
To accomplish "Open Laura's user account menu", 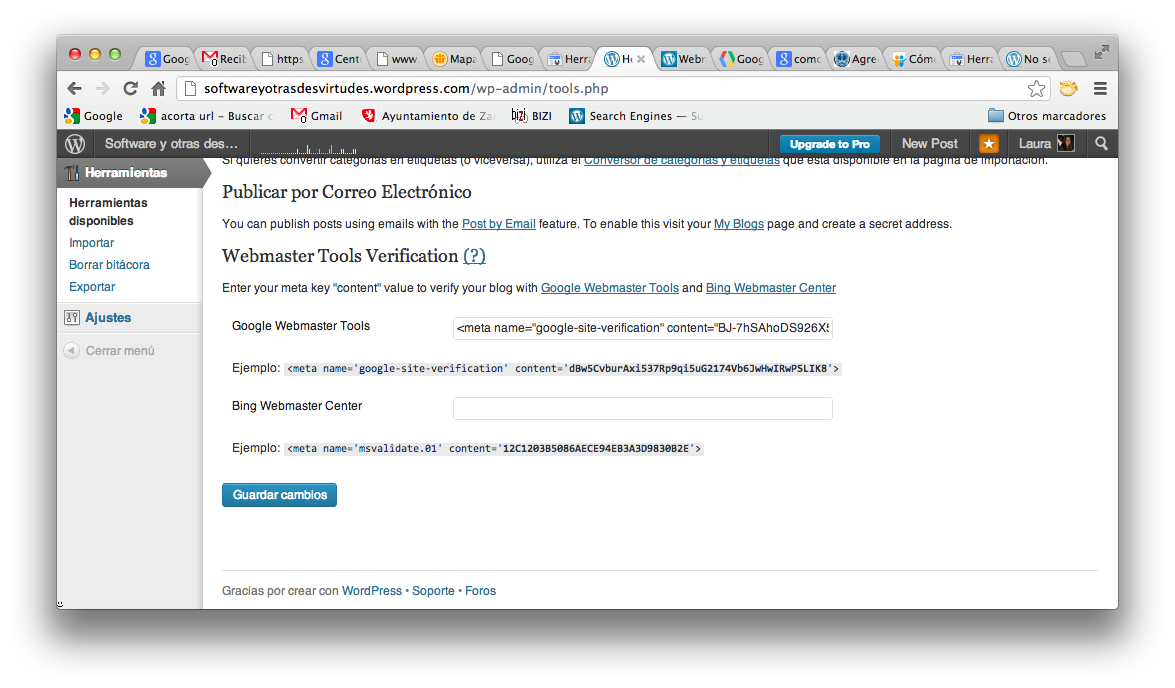I will 1046,144.
